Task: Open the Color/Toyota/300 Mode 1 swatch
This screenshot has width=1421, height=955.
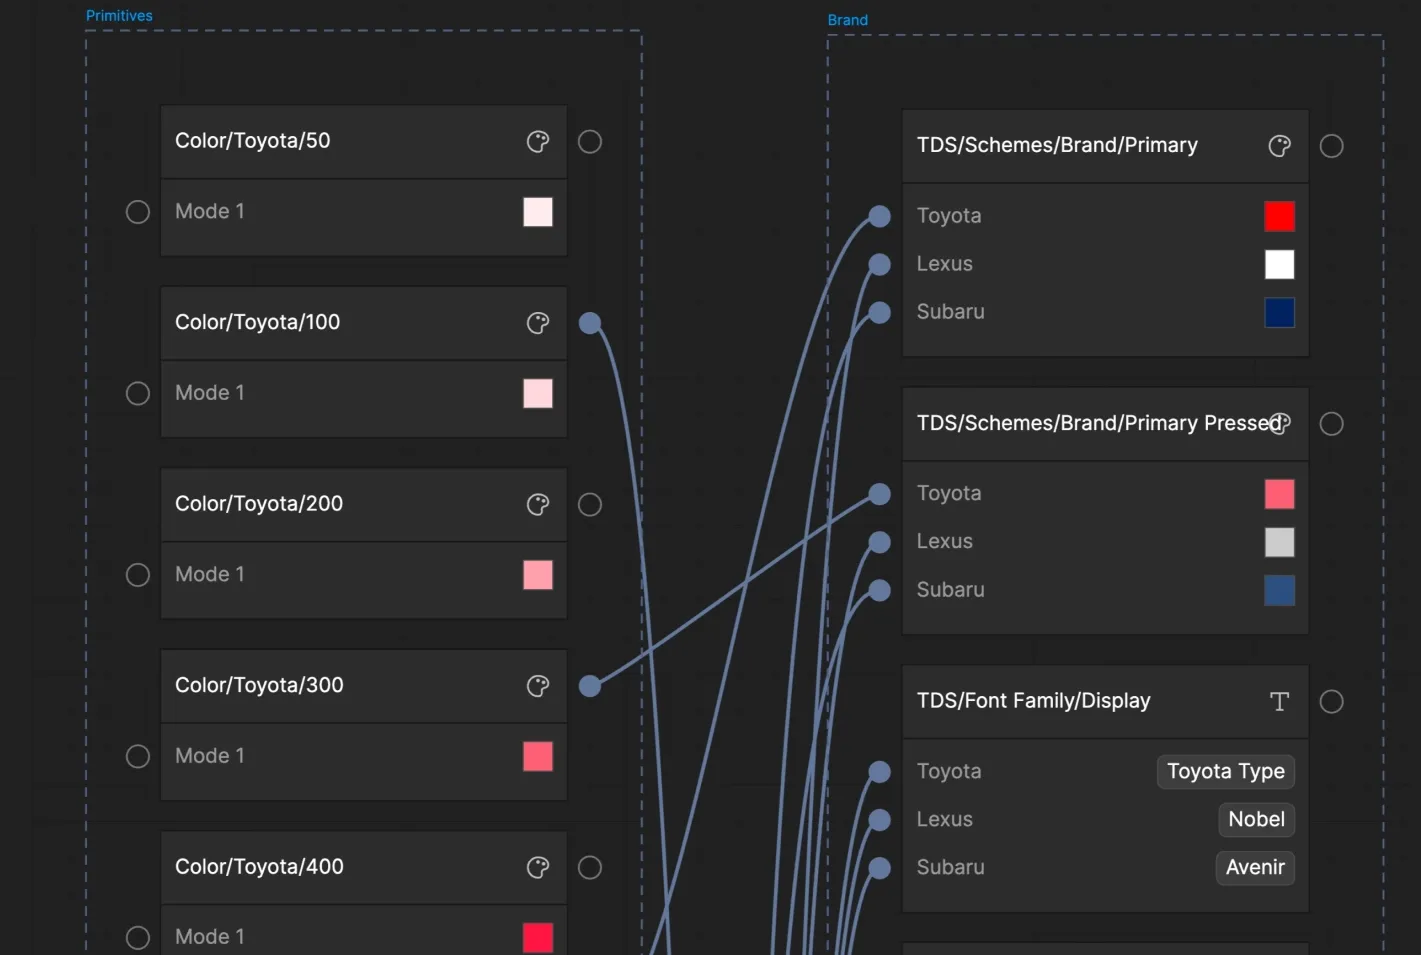Action: coord(538,757)
